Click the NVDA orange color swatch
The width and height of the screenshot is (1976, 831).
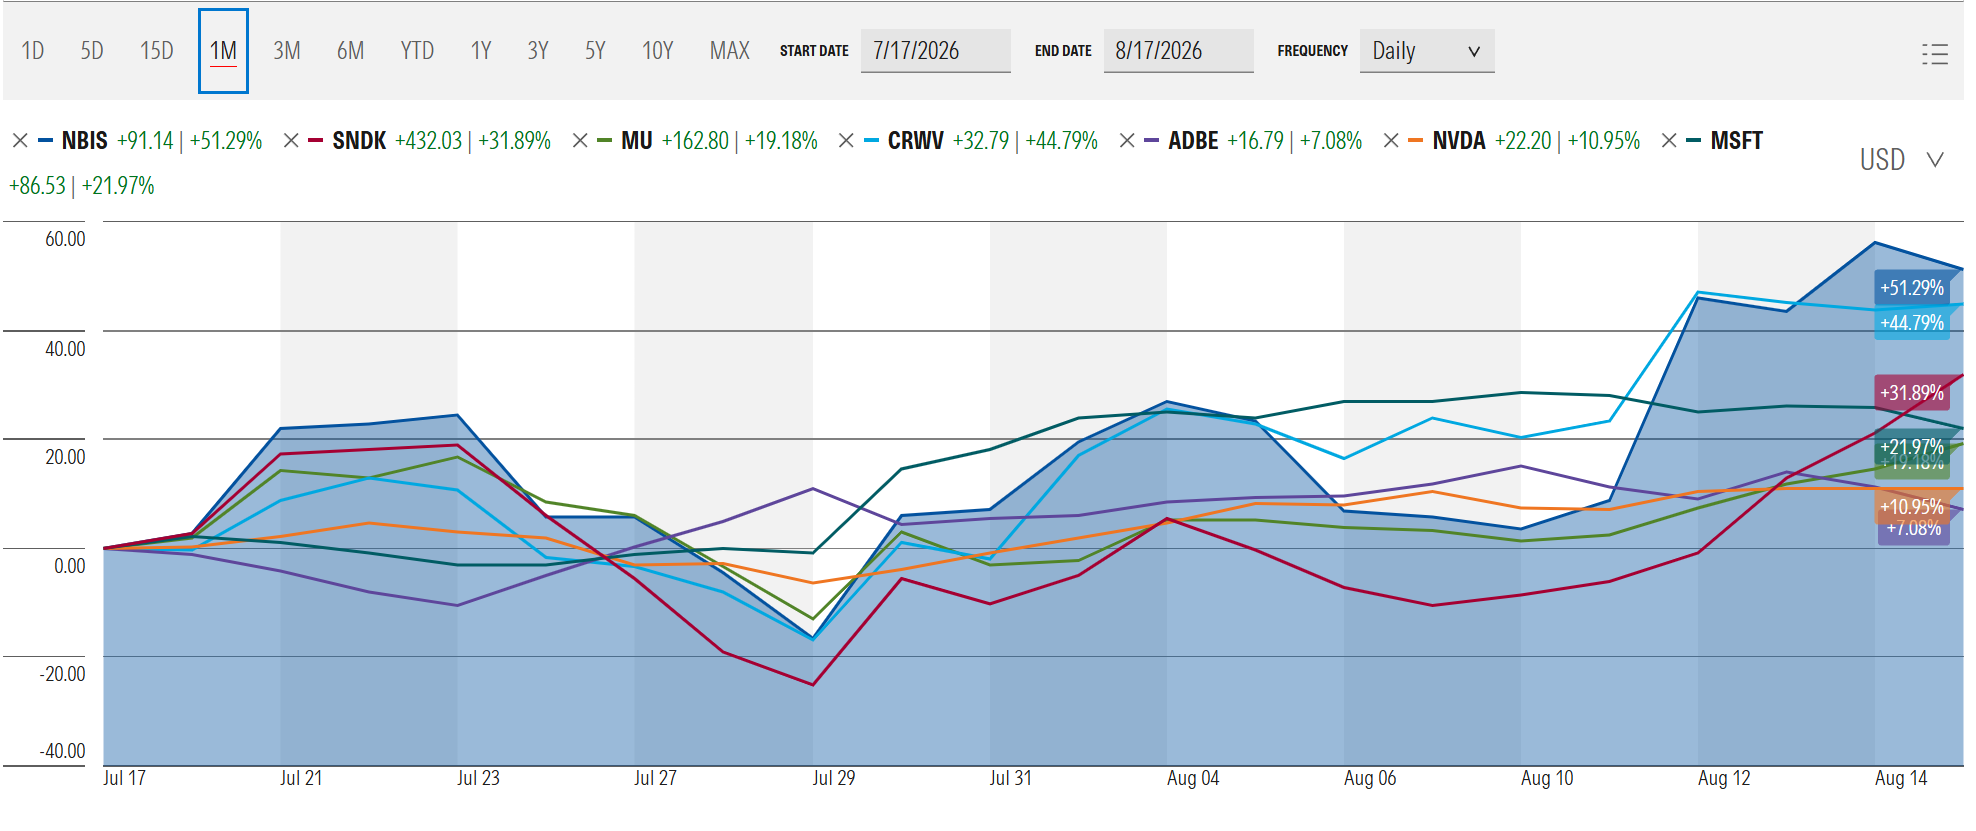(x=1416, y=141)
